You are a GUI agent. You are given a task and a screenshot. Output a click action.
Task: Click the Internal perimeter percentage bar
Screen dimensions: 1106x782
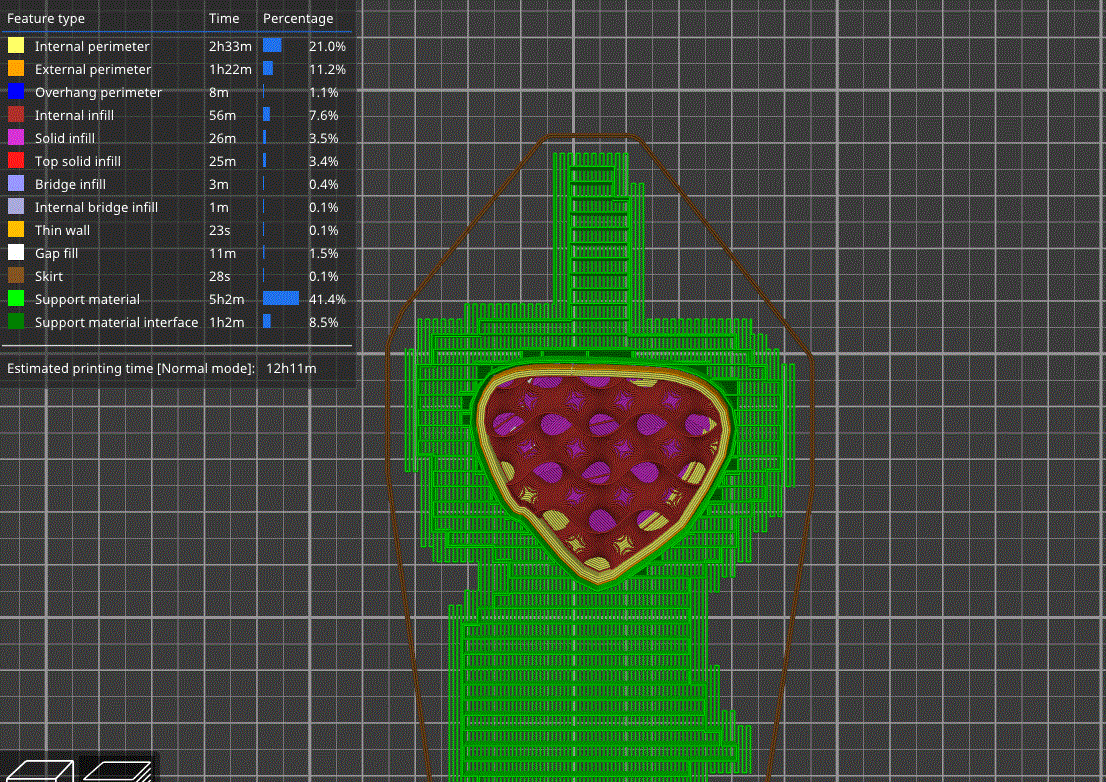coord(272,45)
